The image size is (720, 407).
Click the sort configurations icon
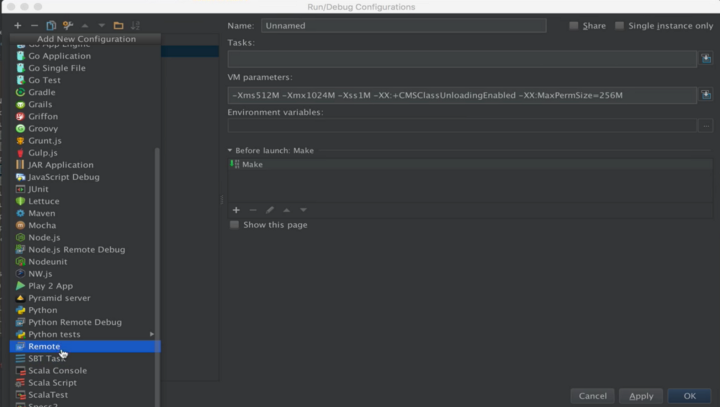[135, 25]
